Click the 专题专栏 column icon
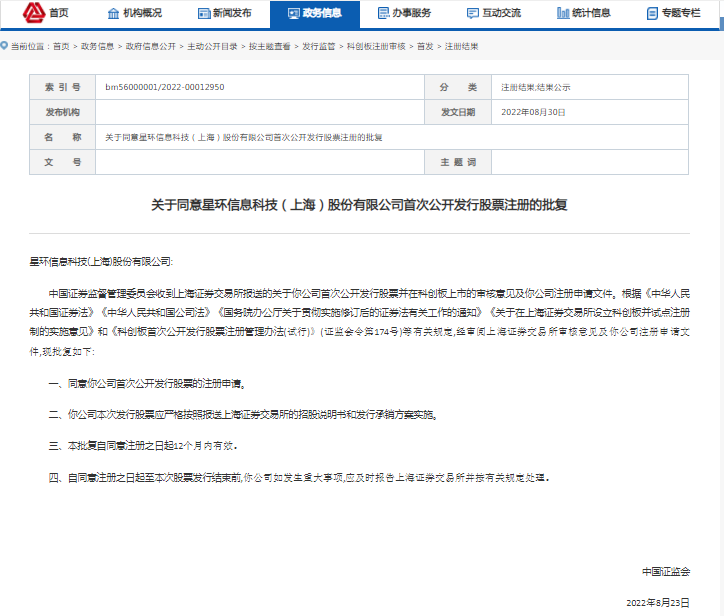The height and width of the screenshot is (616, 724). [x=652, y=13]
